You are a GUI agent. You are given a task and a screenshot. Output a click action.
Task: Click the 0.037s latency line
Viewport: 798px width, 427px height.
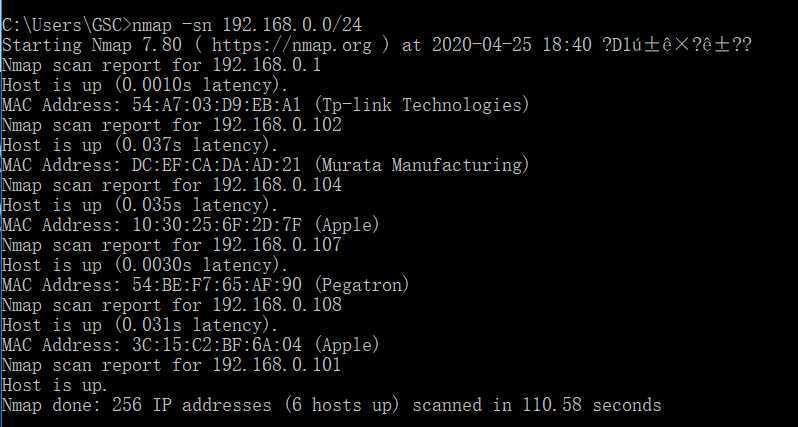(140, 146)
